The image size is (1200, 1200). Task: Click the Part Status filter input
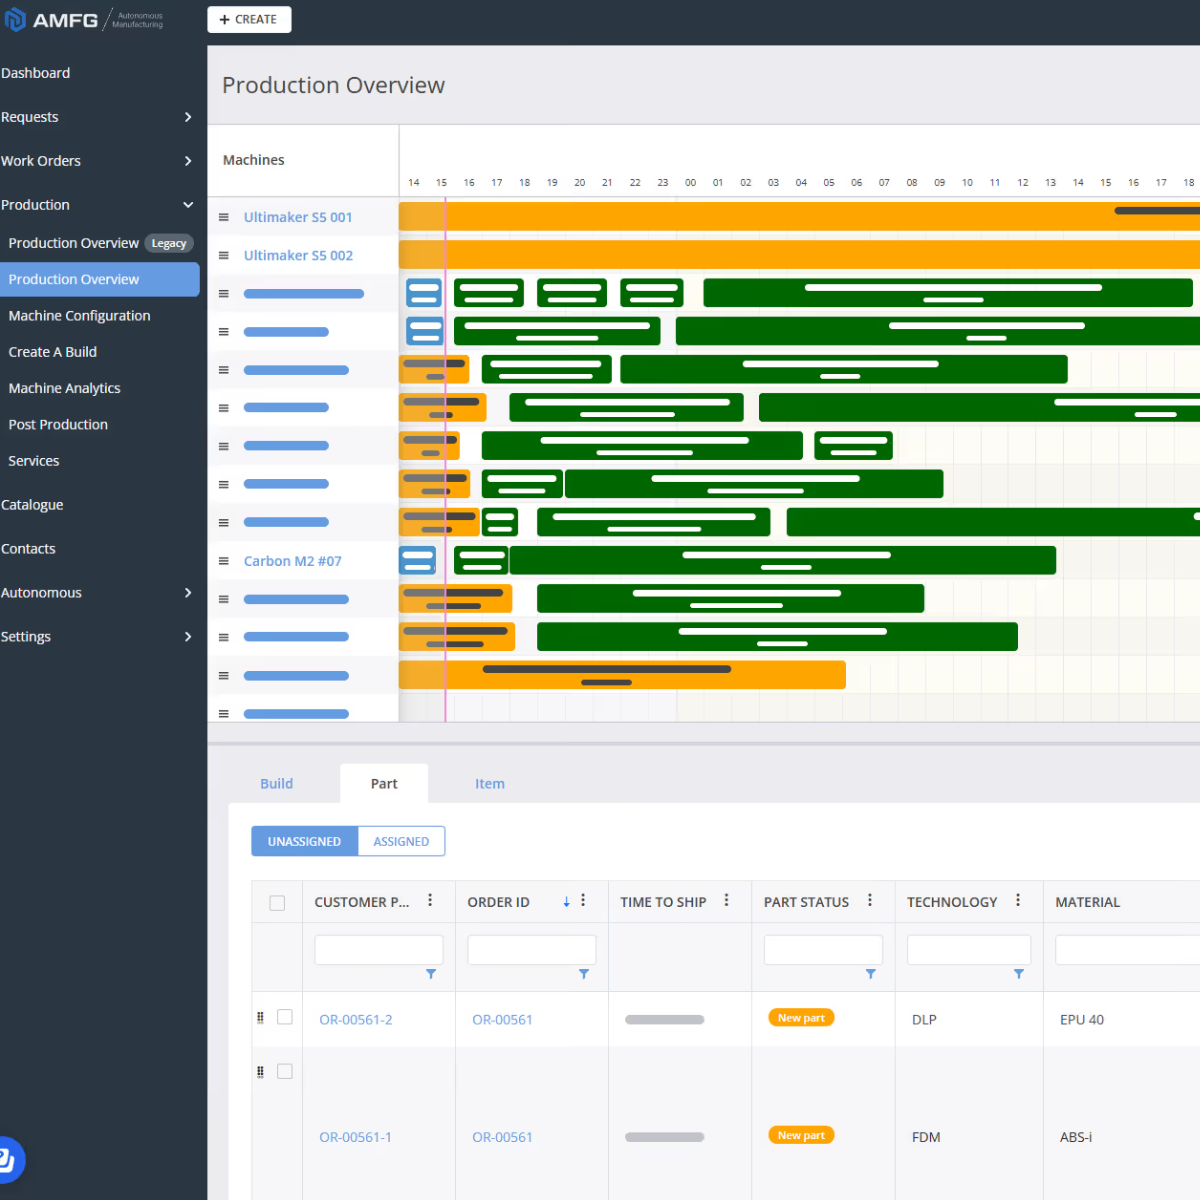(x=823, y=950)
